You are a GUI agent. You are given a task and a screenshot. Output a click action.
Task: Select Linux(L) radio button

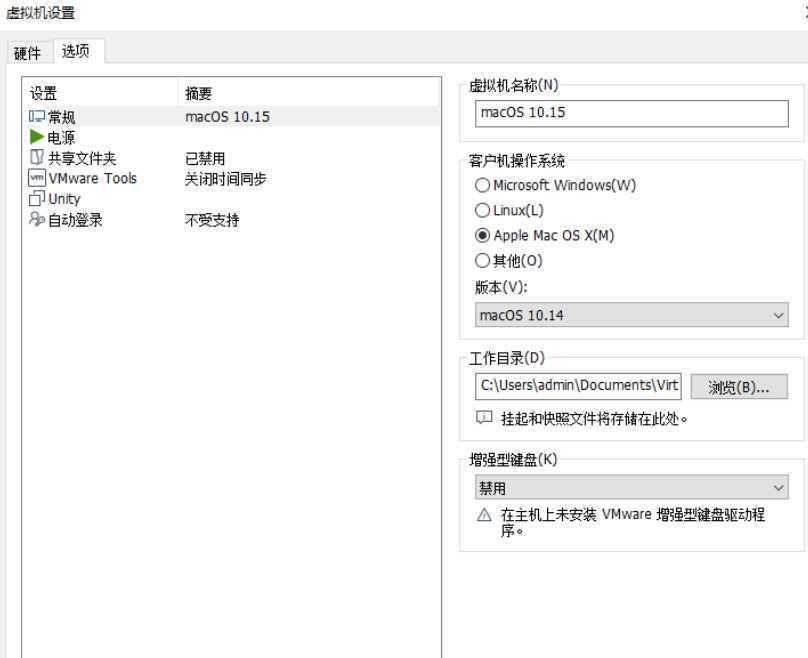pos(482,210)
